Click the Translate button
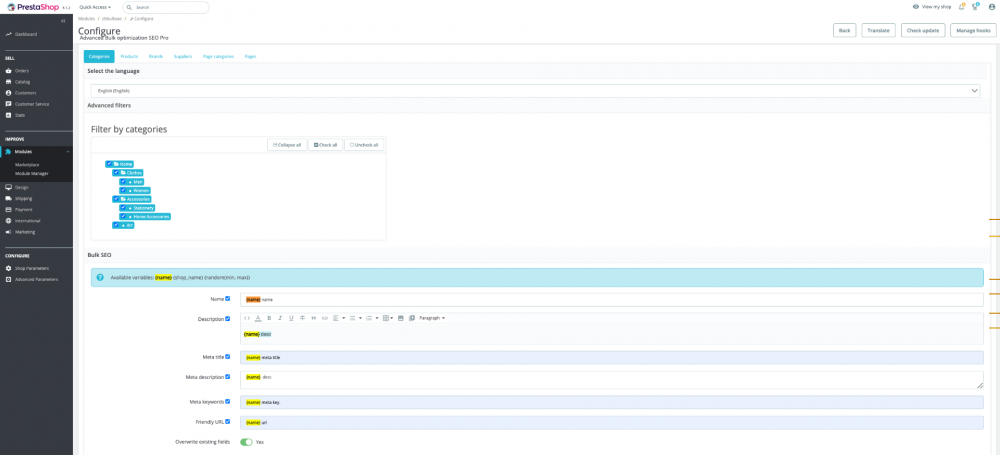This screenshot has height=455, width=1000. 879,30
